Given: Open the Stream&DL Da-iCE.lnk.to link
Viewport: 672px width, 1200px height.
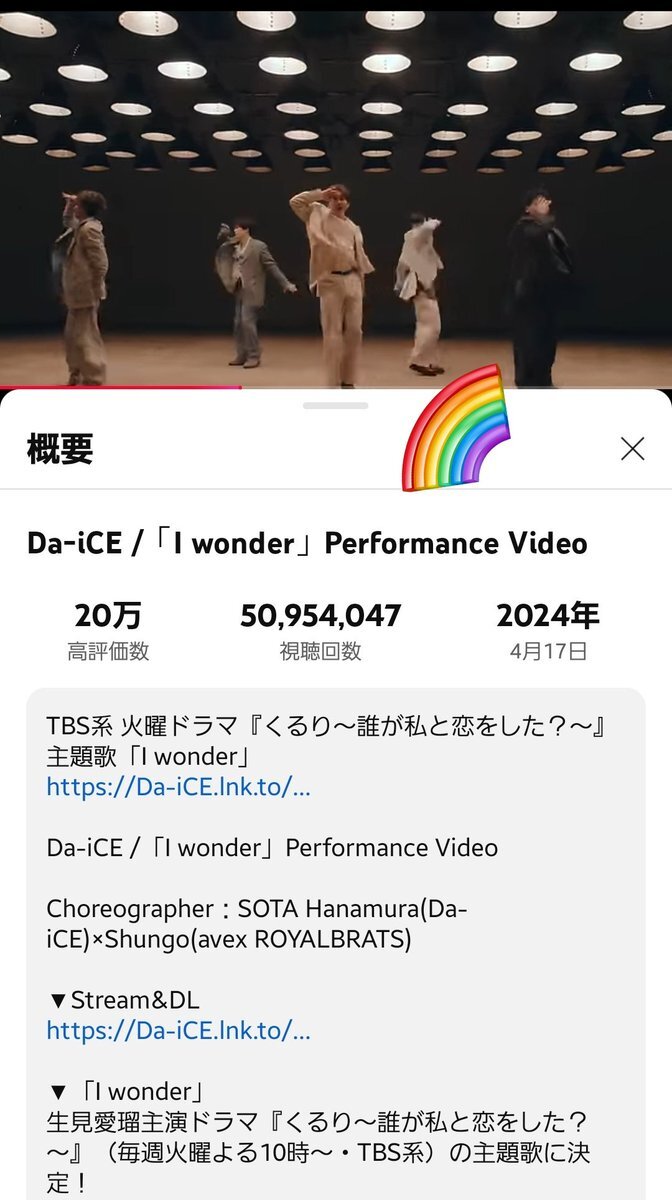Looking at the screenshot, I should (x=178, y=1029).
